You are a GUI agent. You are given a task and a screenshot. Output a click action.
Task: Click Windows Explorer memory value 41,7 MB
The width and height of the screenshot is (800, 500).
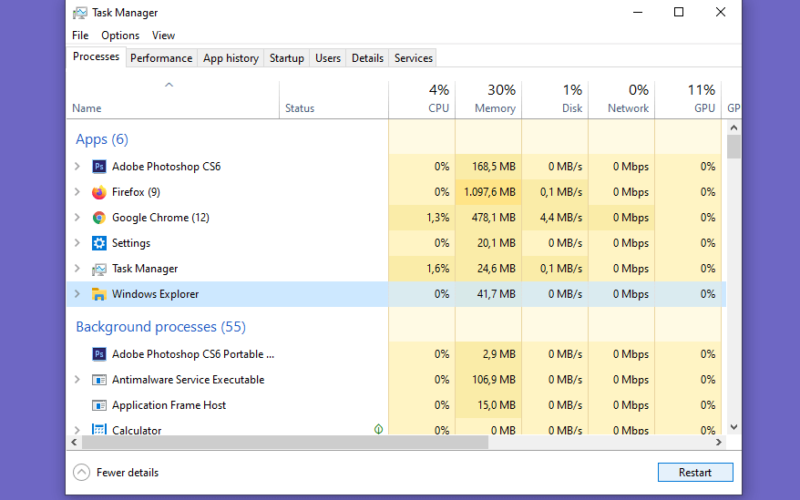(496, 294)
